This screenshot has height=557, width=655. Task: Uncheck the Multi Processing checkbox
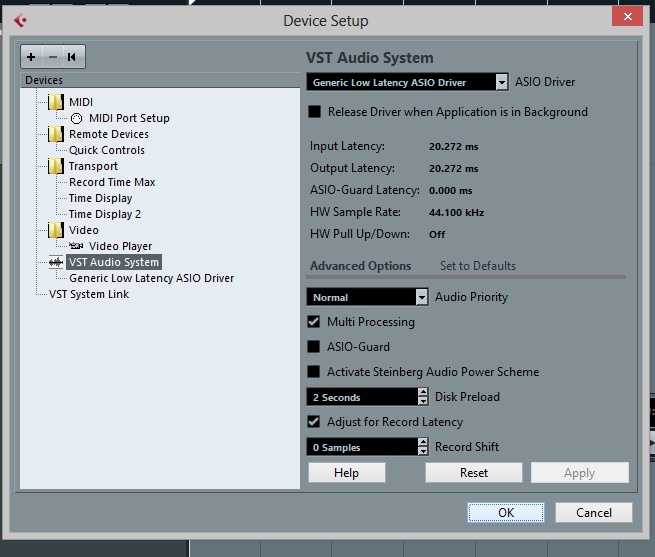pyautogui.click(x=315, y=322)
